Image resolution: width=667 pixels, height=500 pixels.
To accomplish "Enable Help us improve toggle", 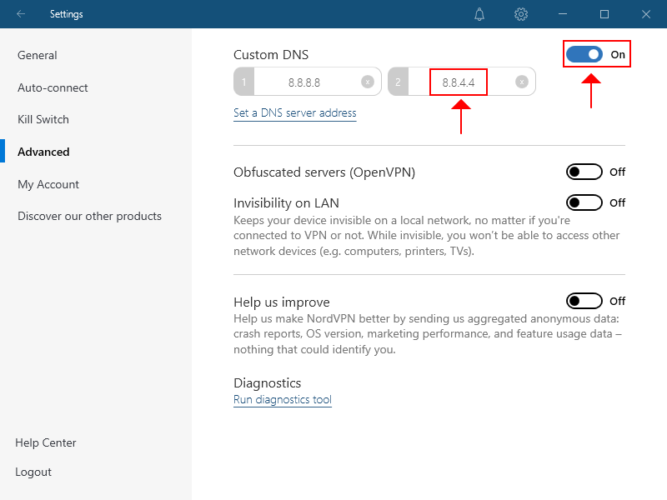I will point(584,301).
